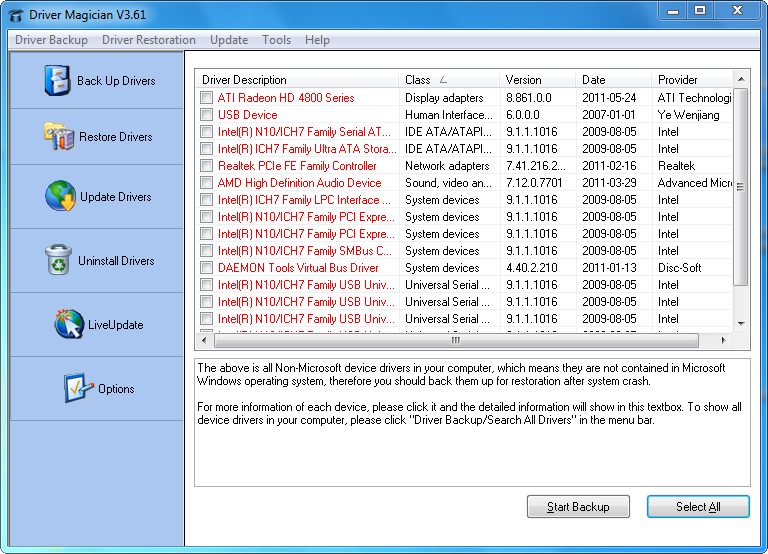The width and height of the screenshot is (768, 554).
Task: Click the 2011-03-29 date cell
Action: click(x=609, y=183)
